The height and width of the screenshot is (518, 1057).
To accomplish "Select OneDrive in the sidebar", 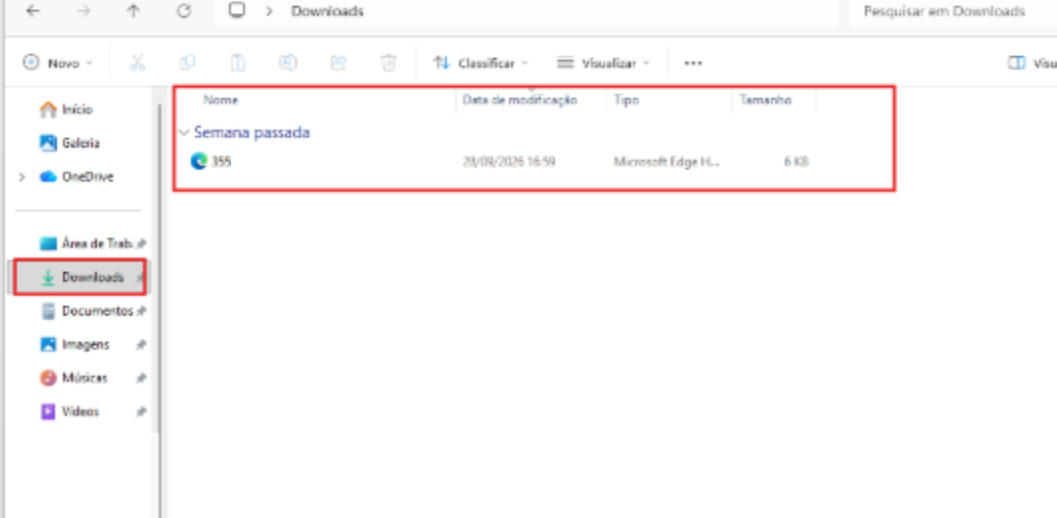I will tap(76, 177).
